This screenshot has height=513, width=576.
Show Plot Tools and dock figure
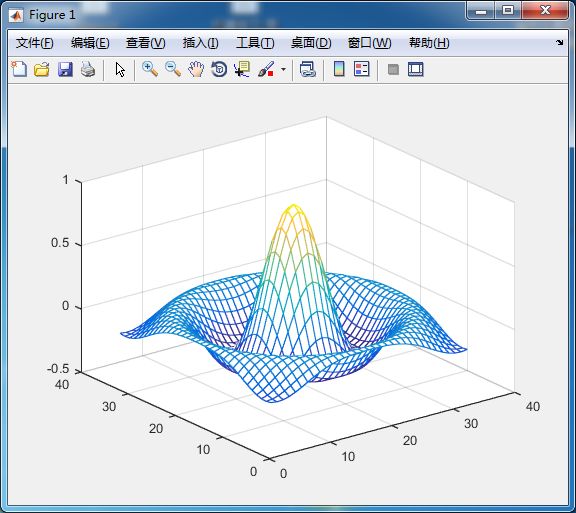pyautogui.click(x=416, y=69)
